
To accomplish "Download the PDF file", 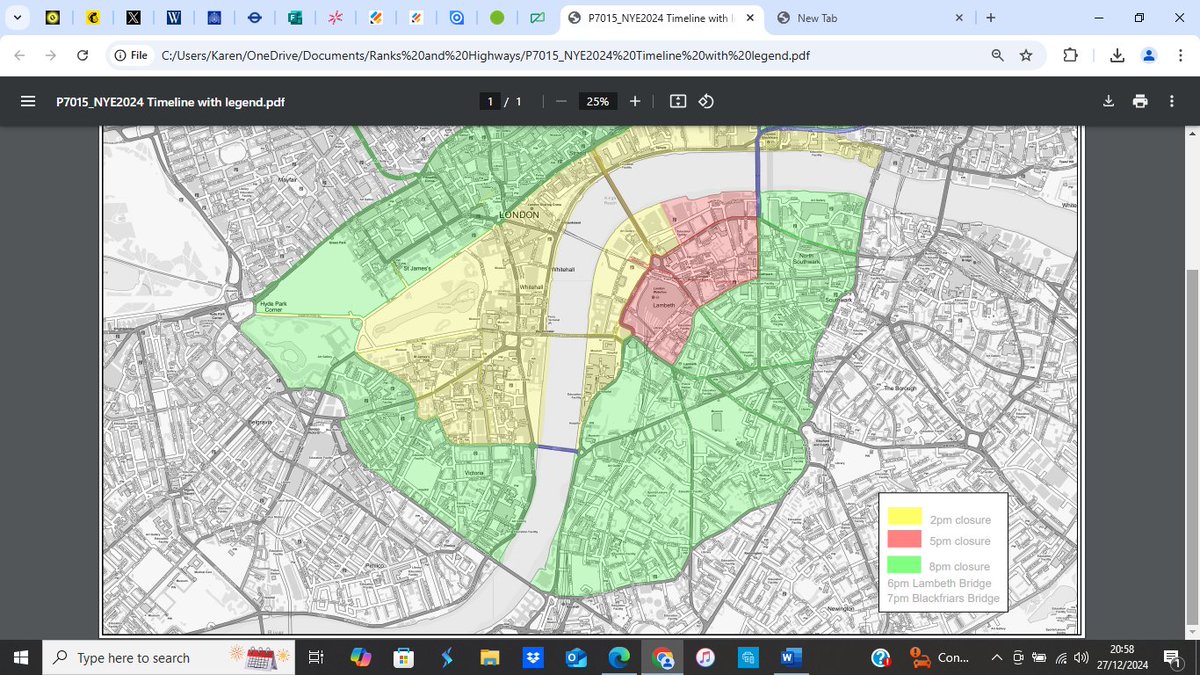I will pyautogui.click(x=1108, y=101).
